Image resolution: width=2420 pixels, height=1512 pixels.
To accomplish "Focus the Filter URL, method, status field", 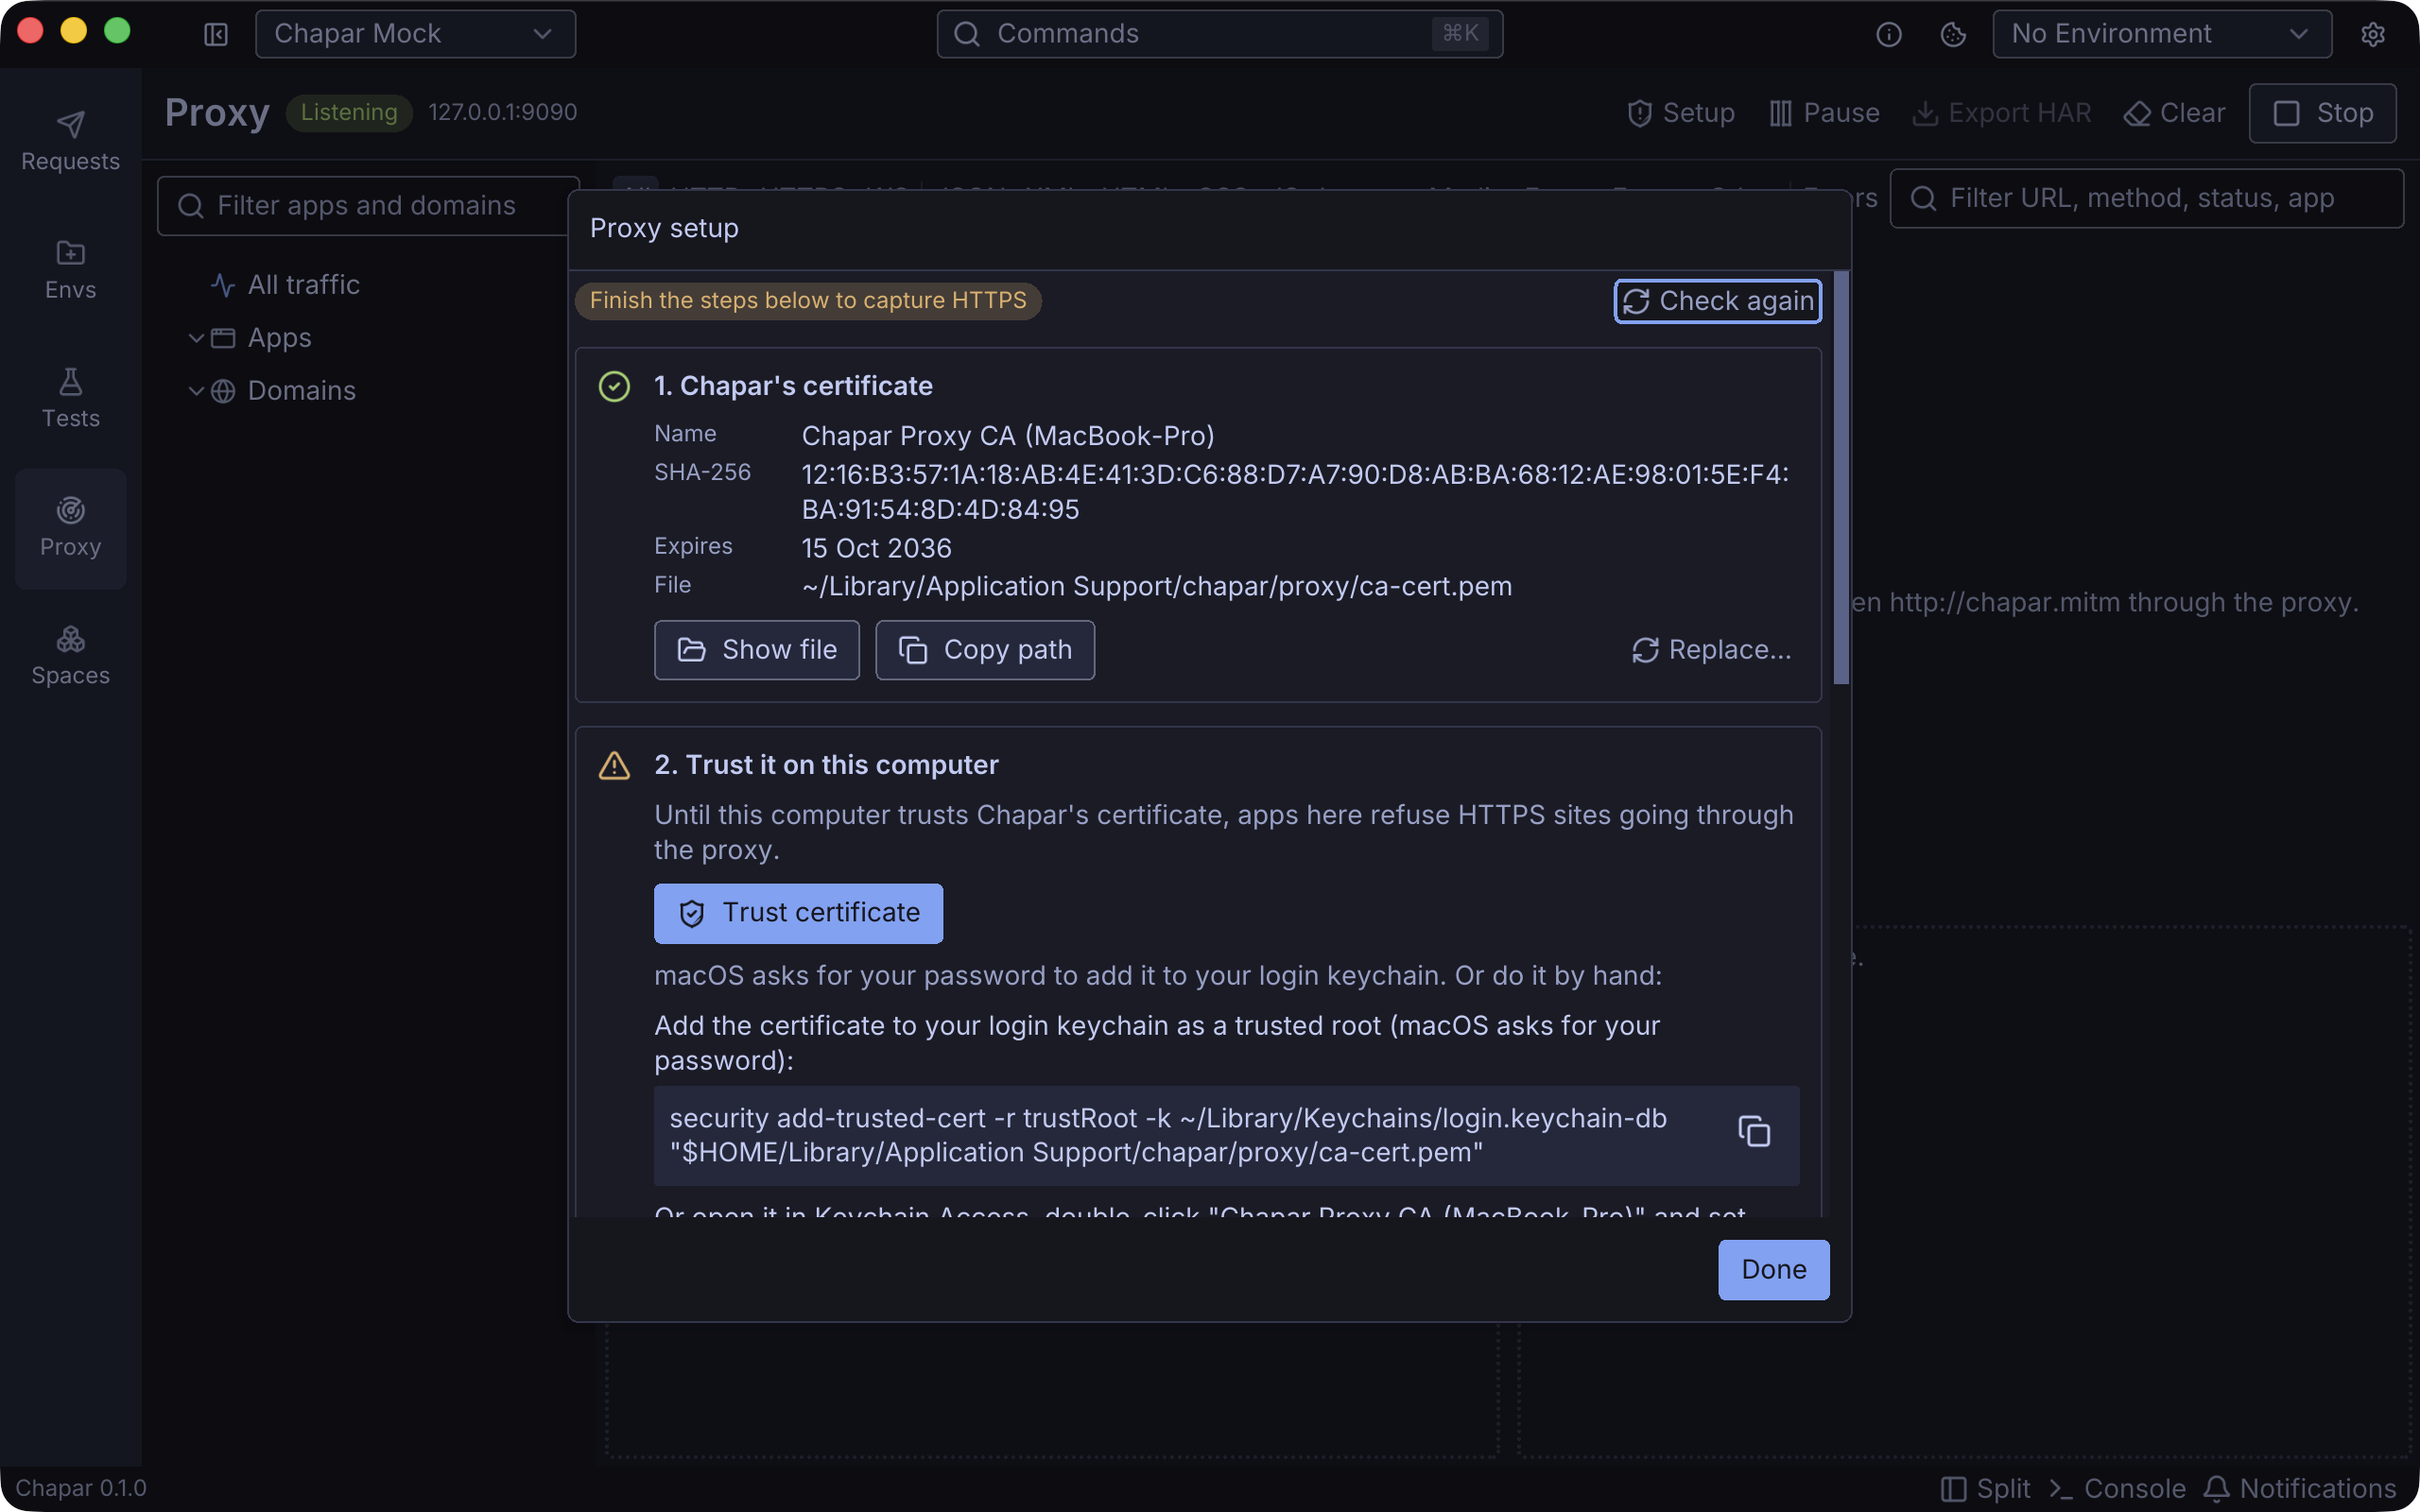I will coord(2146,198).
